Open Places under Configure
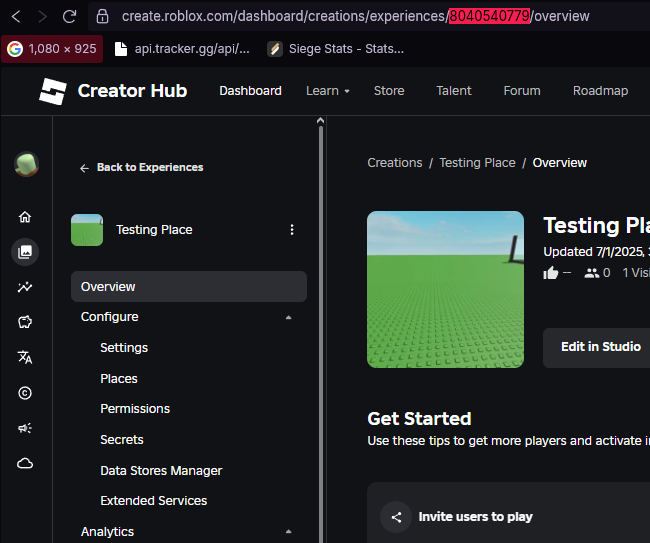Image resolution: width=650 pixels, height=543 pixels. (119, 378)
